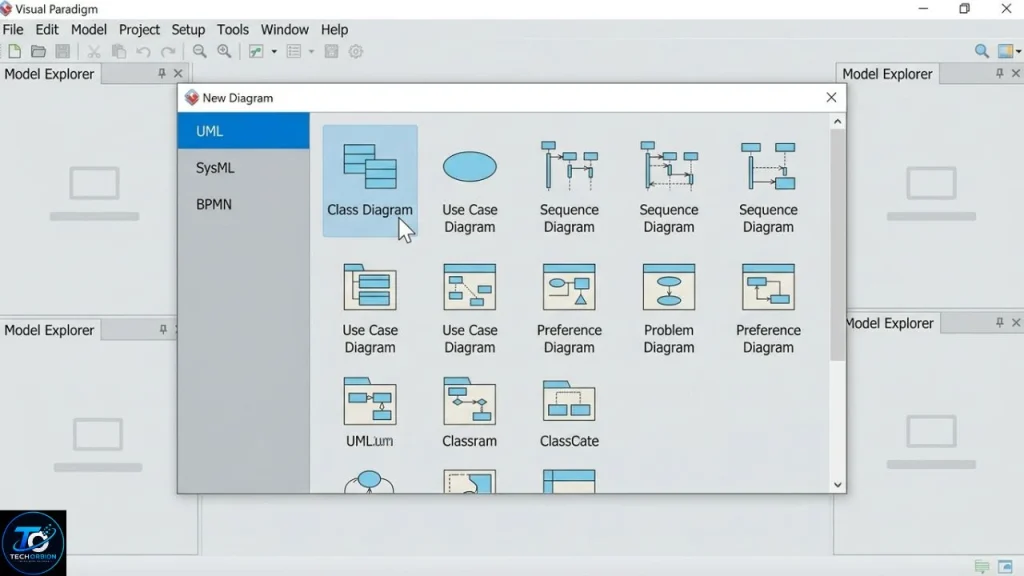The height and width of the screenshot is (576, 1024).
Task: Minimize the Visual Paradigm window
Action: [x=923, y=8]
